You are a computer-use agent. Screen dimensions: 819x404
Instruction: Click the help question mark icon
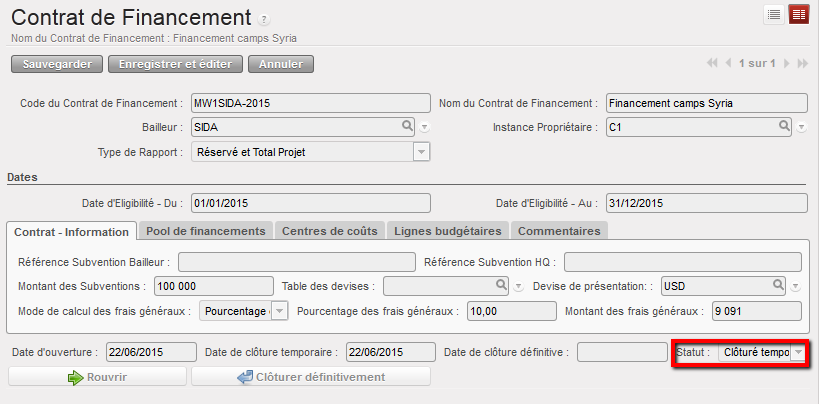click(x=264, y=20)
